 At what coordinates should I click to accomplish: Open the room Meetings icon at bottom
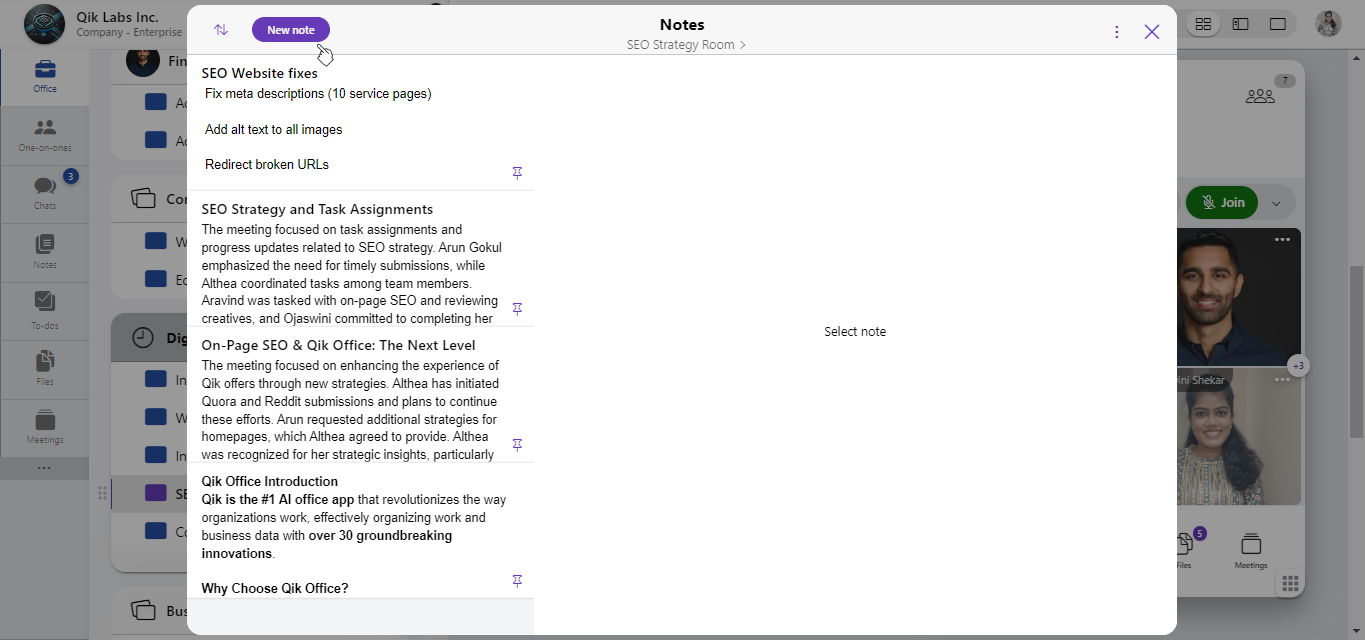click(1250, 552)
